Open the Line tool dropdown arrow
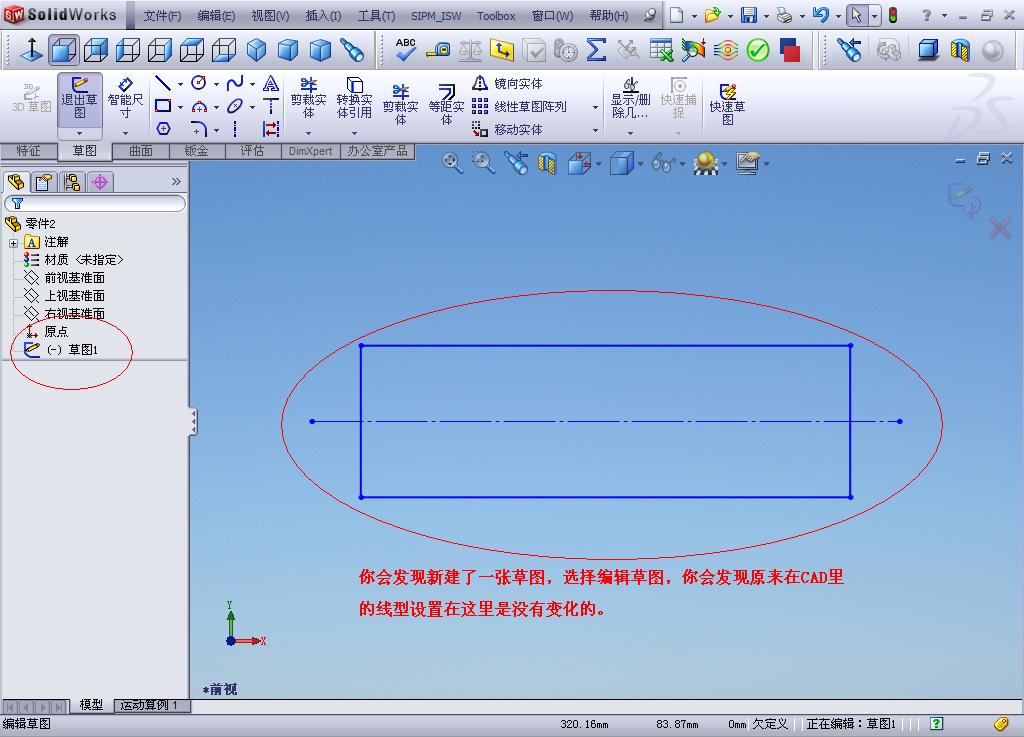Viewport: 1024px width, 737px height. [x=181, y=84]
